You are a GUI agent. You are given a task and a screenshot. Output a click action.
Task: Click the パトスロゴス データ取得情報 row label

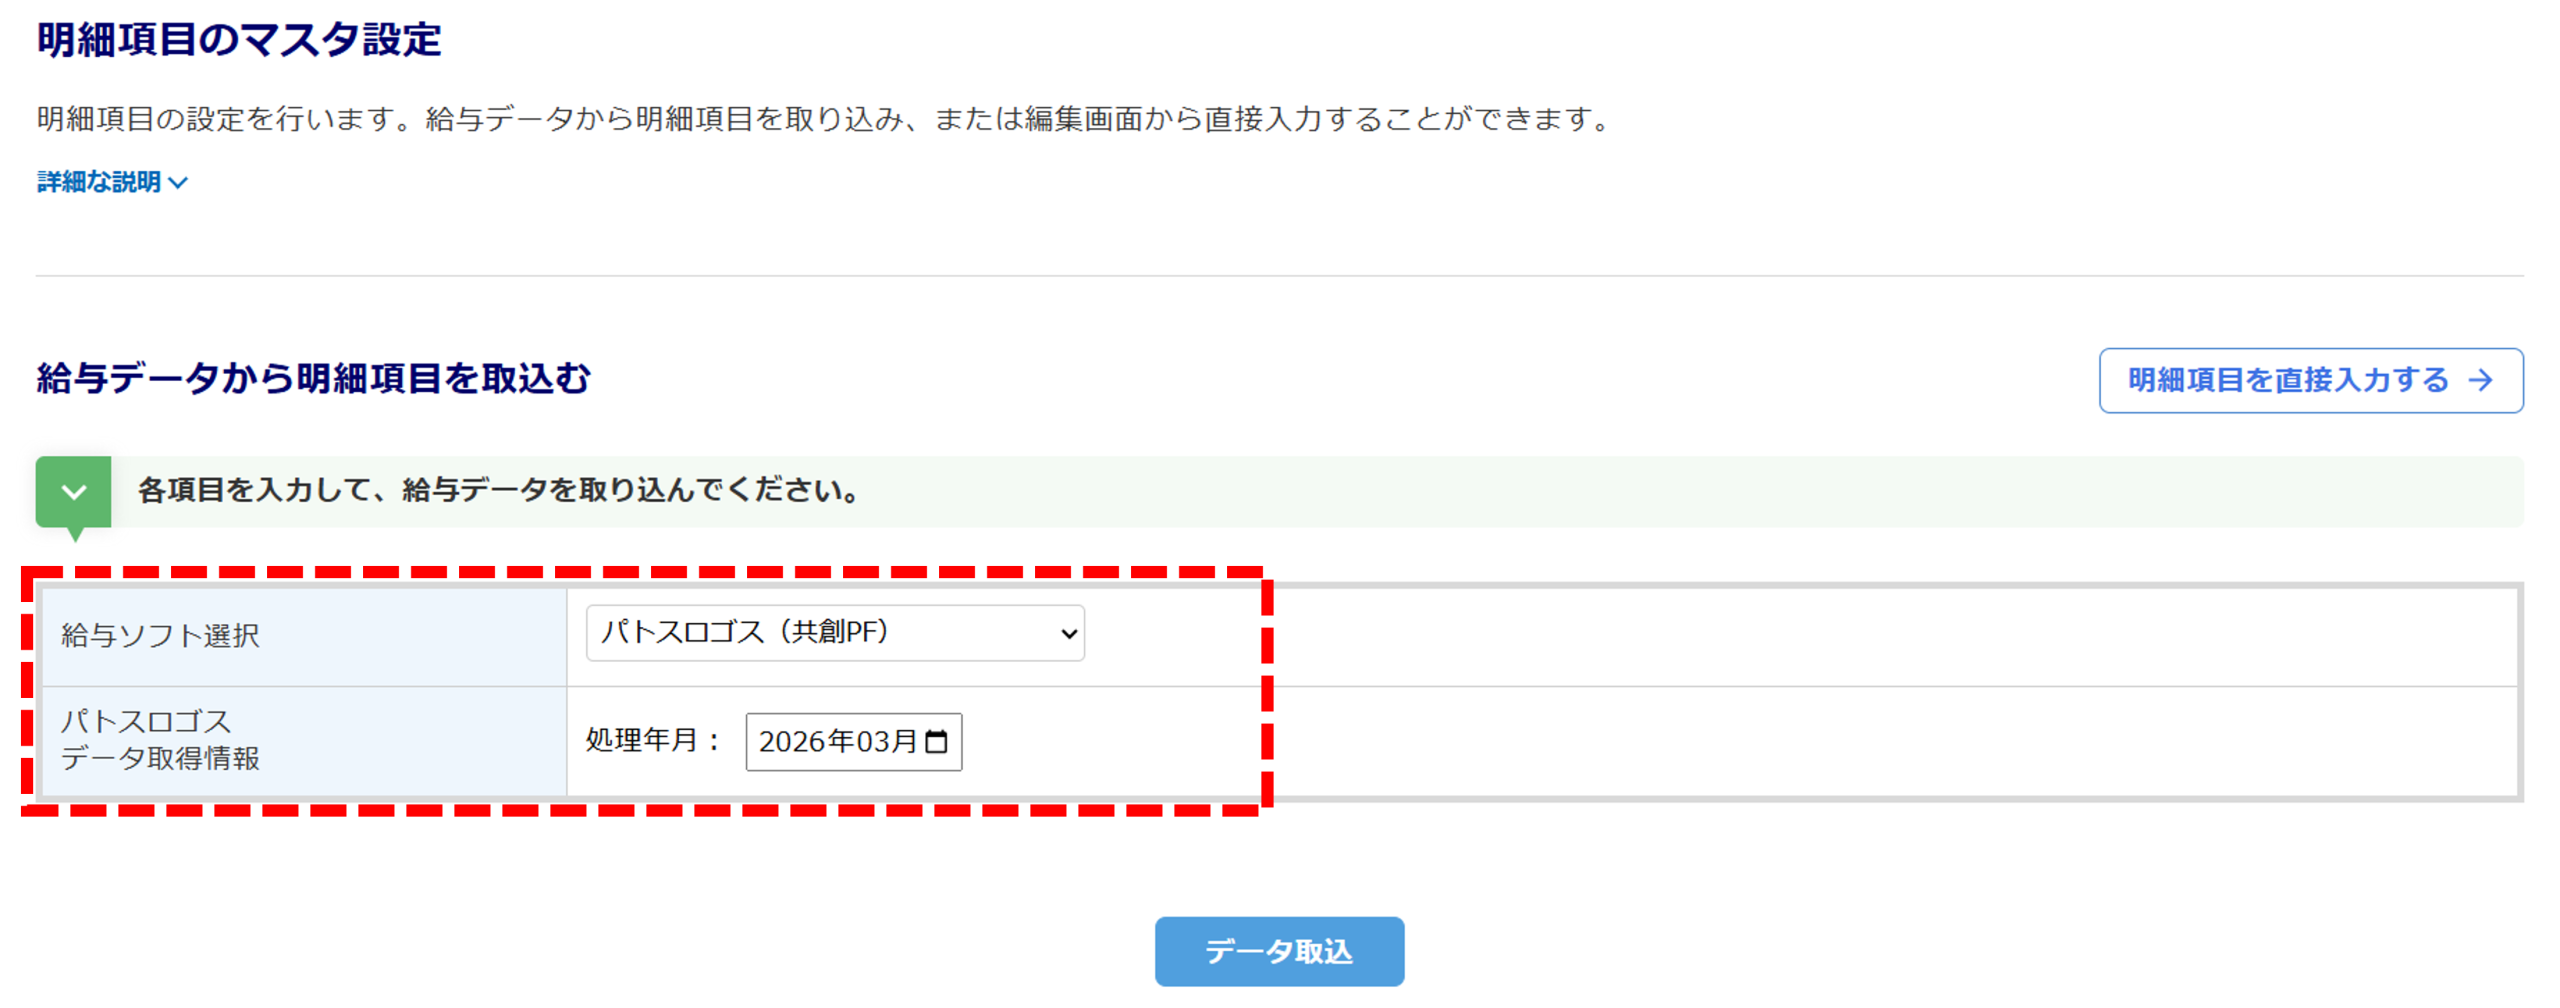coord(160,739)
